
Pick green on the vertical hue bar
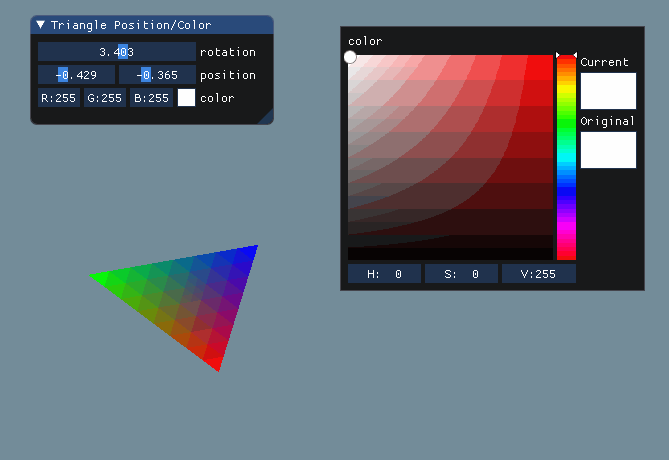point(566,124)
